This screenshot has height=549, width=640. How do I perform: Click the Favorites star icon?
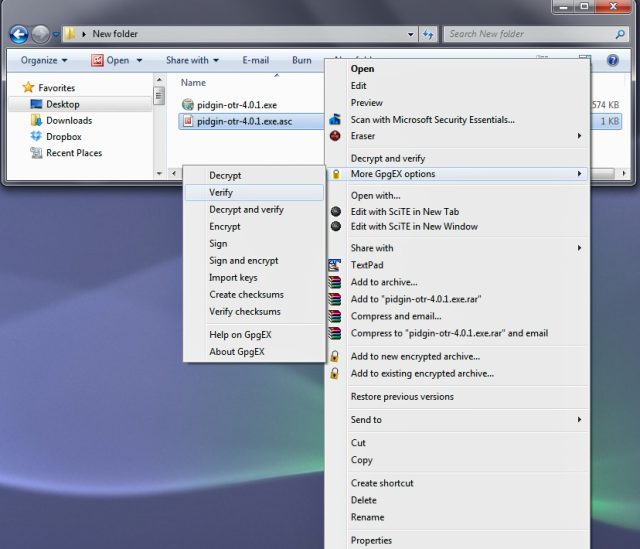tap(28, 87)
